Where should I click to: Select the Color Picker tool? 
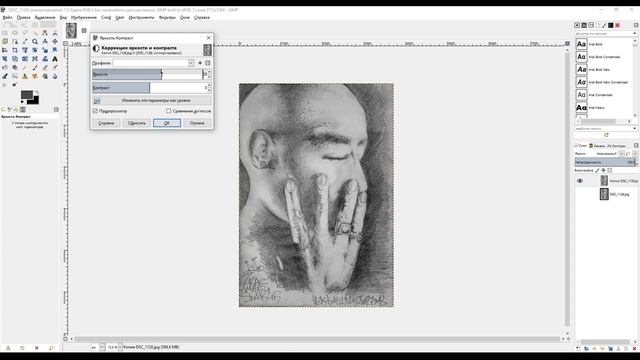pyautogui.click(x=25, y=41)
